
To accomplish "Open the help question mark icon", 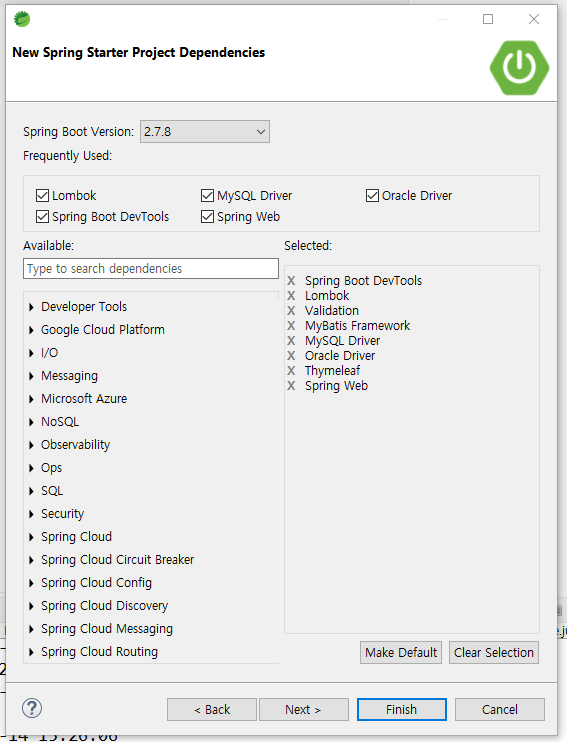I will pyautogui.click(x=32, y=708).
